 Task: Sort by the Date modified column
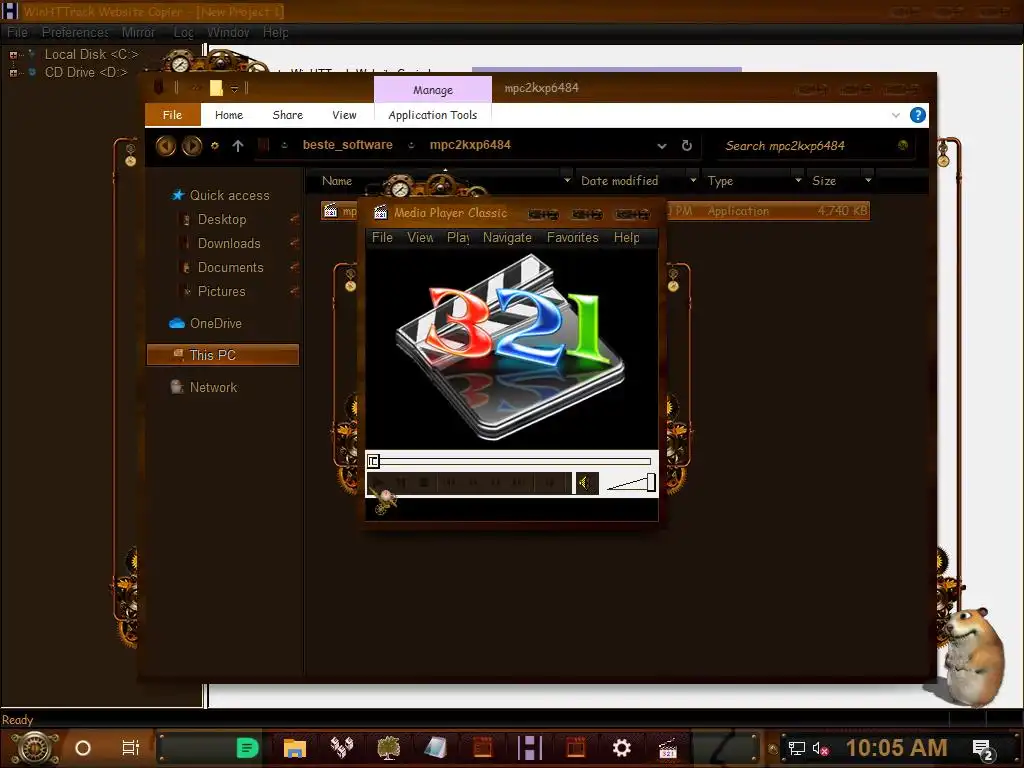click(619, 181)
